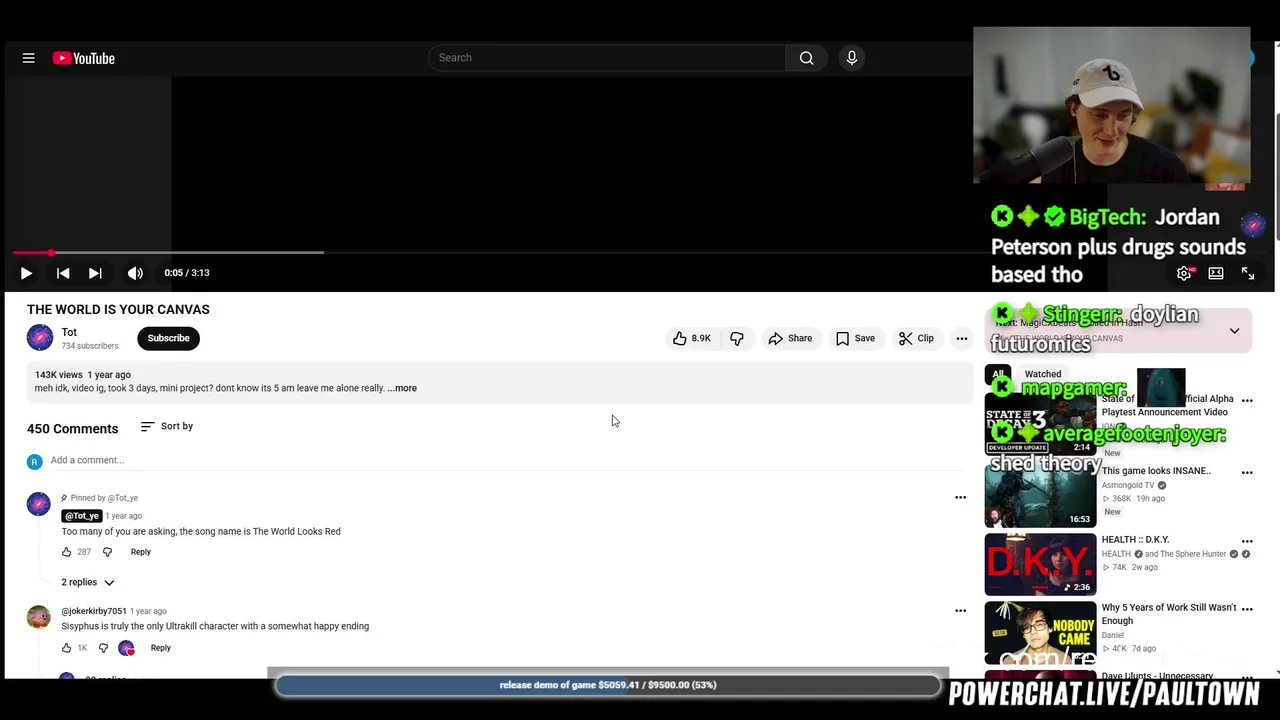
Task: Open more actions menu beside Clip
Action: pos(962,339)
